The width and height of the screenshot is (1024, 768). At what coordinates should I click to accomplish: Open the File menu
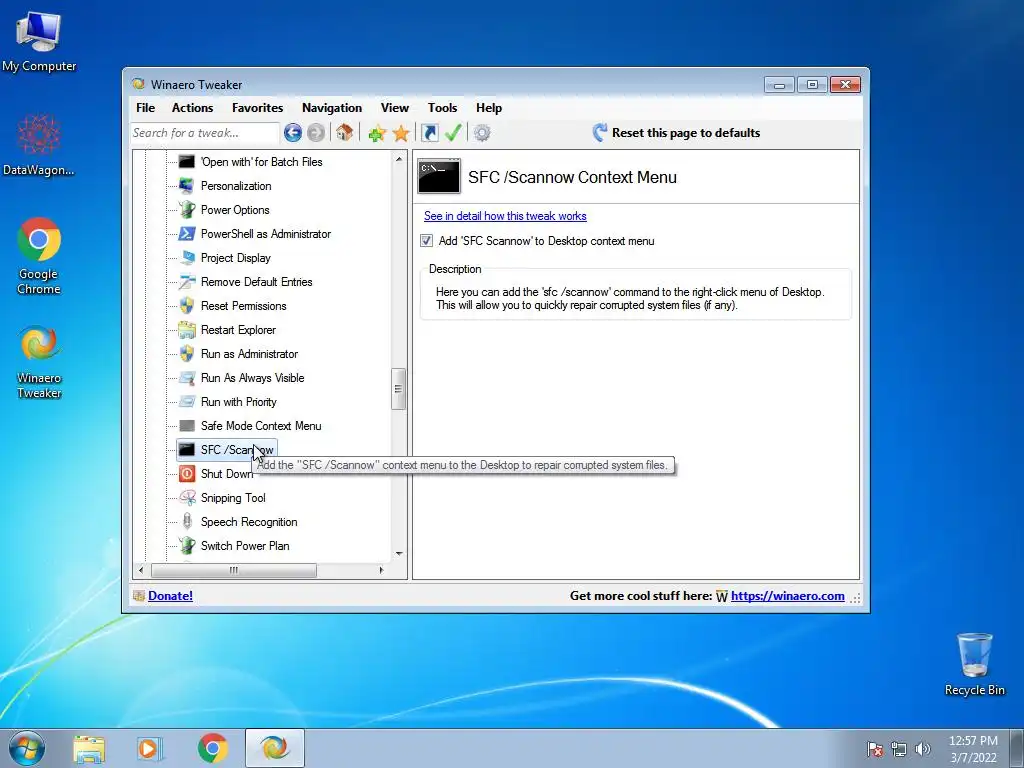(x=146, y=108)
